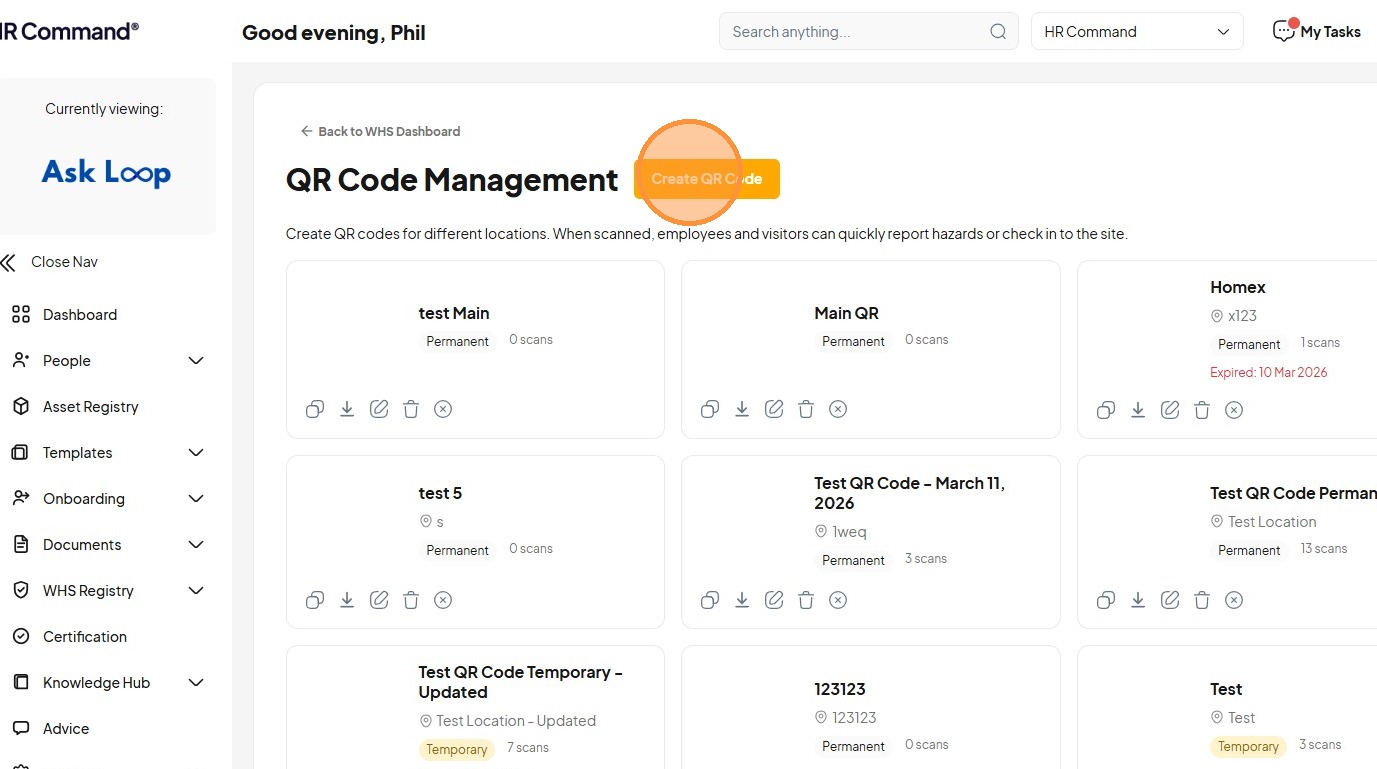Delete the test Main QR code
The image size is (1377, 769).
pos(411,409)
